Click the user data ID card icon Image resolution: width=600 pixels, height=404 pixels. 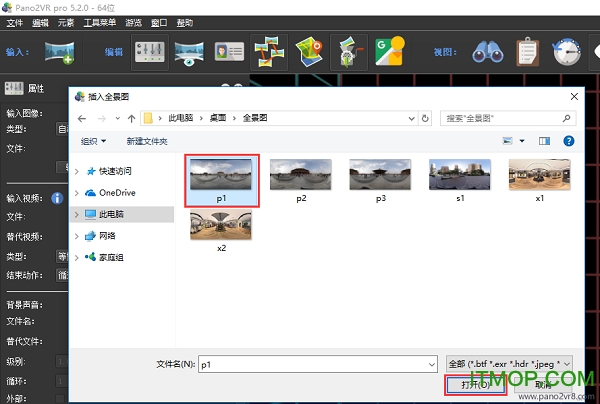[x=230, y=51]
